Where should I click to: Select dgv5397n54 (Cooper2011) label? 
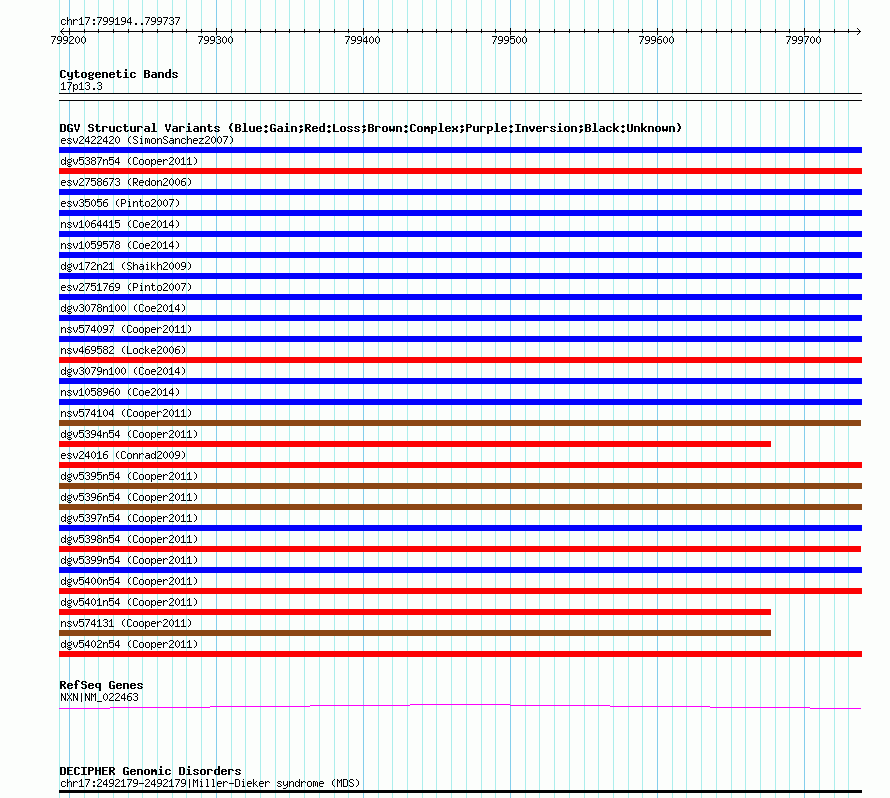pyautogui.click(x=129, y=518)
